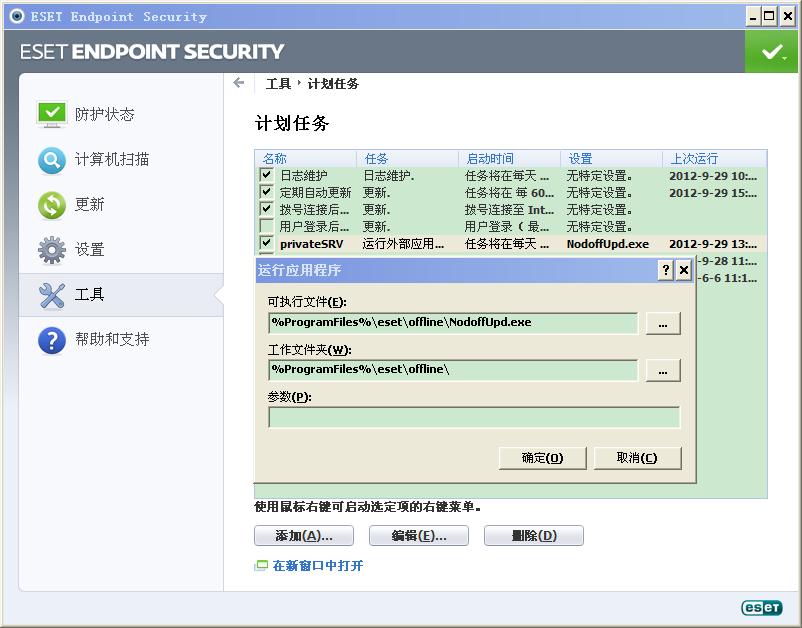
Task: Browse for the 工作文件夹 working folder
Action: coord(663,371)
